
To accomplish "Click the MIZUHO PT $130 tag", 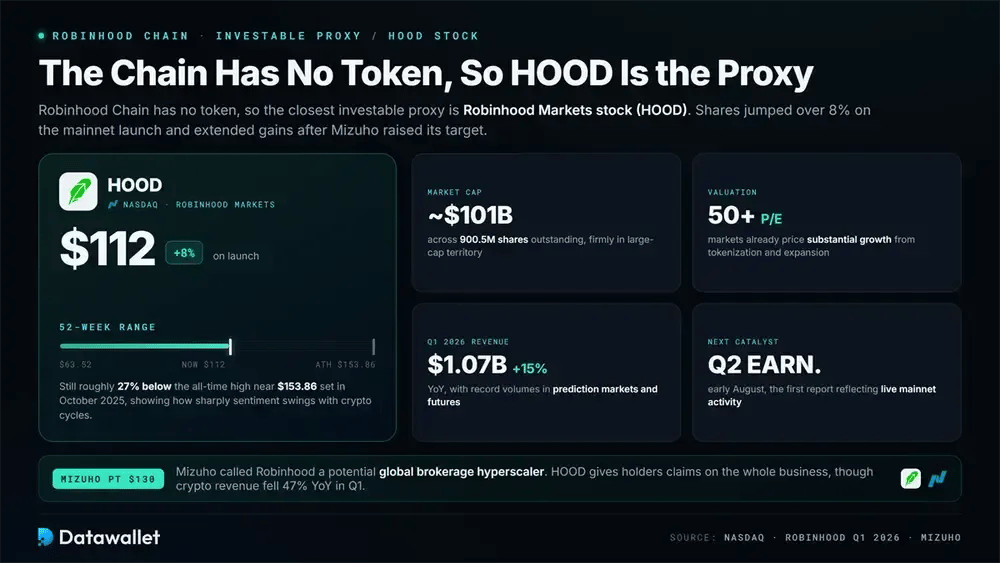I will pos(108,479).
